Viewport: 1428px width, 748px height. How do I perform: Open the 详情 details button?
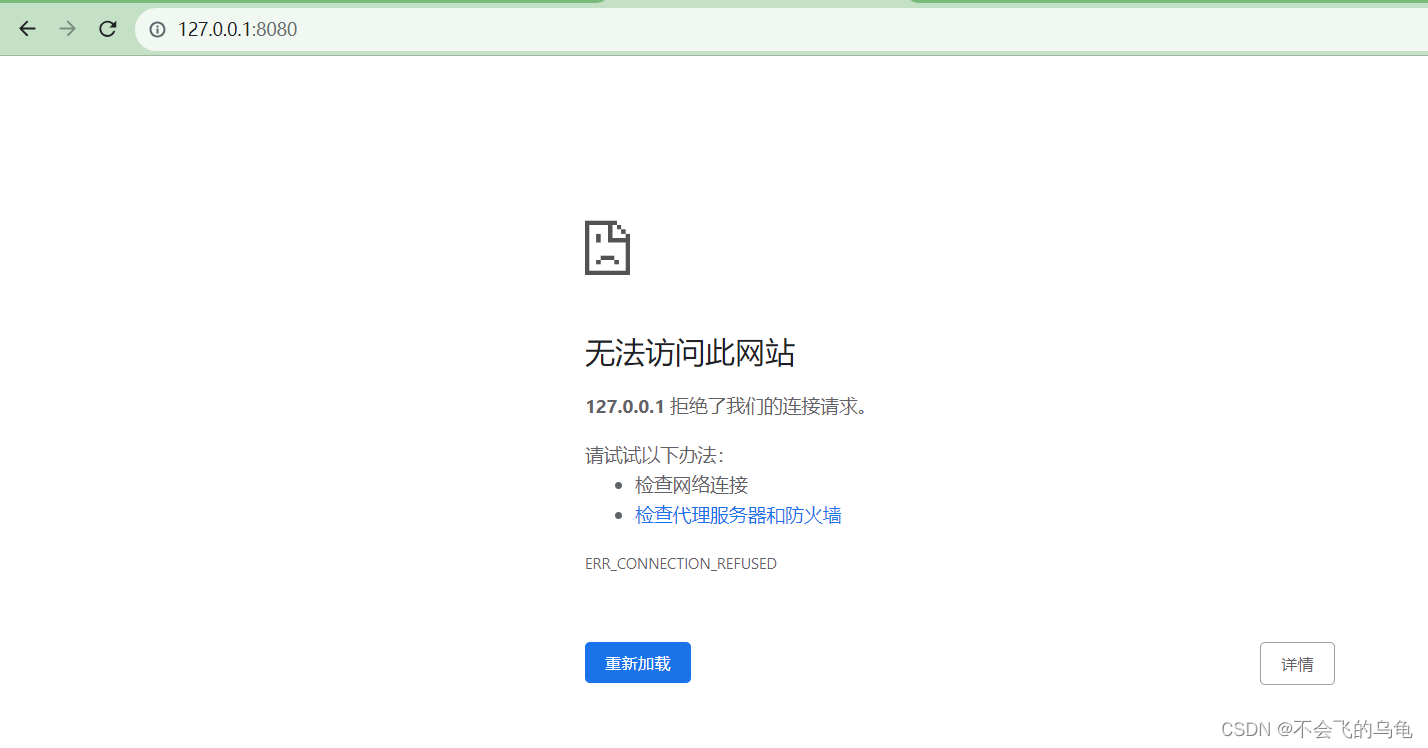click(x=1297, y=664)
